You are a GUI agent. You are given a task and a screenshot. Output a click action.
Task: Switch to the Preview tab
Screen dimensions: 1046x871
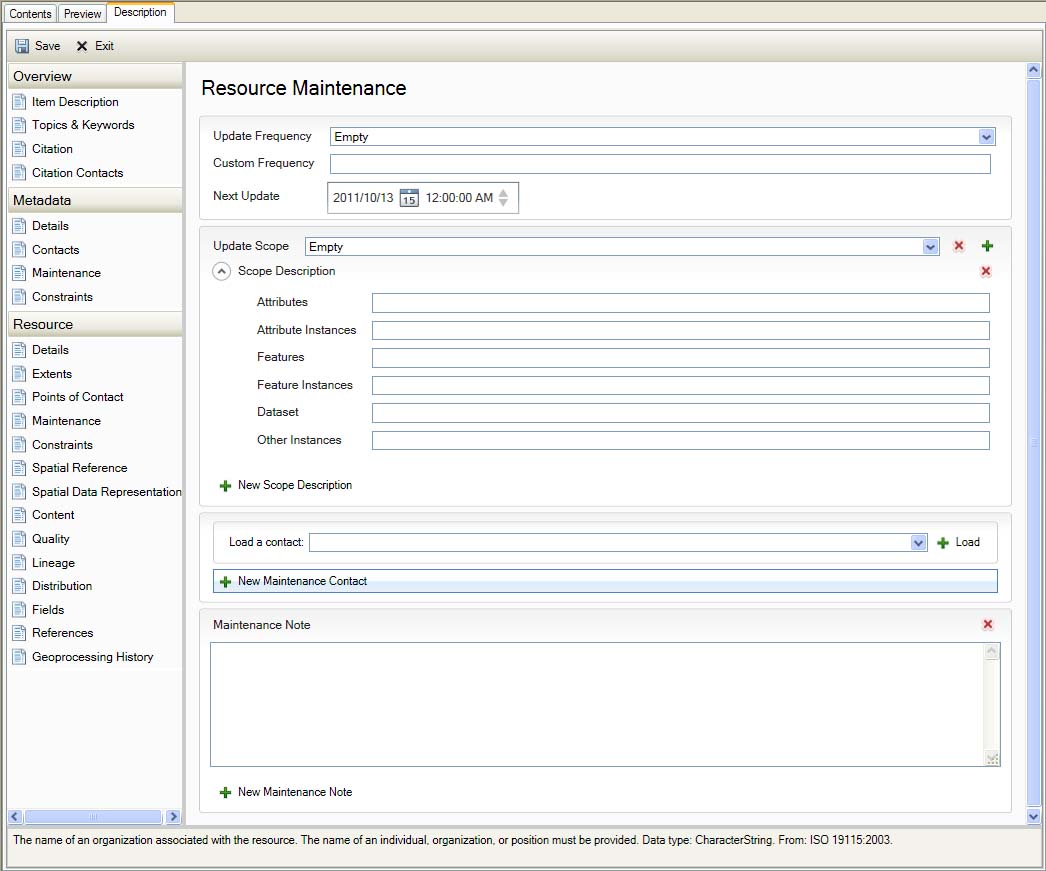pos(83,14)
